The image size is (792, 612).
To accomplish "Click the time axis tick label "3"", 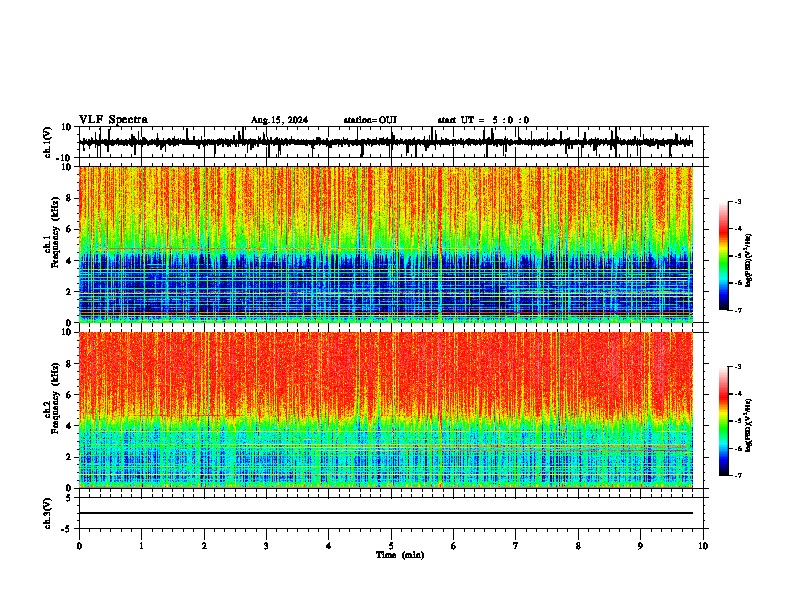I will [266, 546].
